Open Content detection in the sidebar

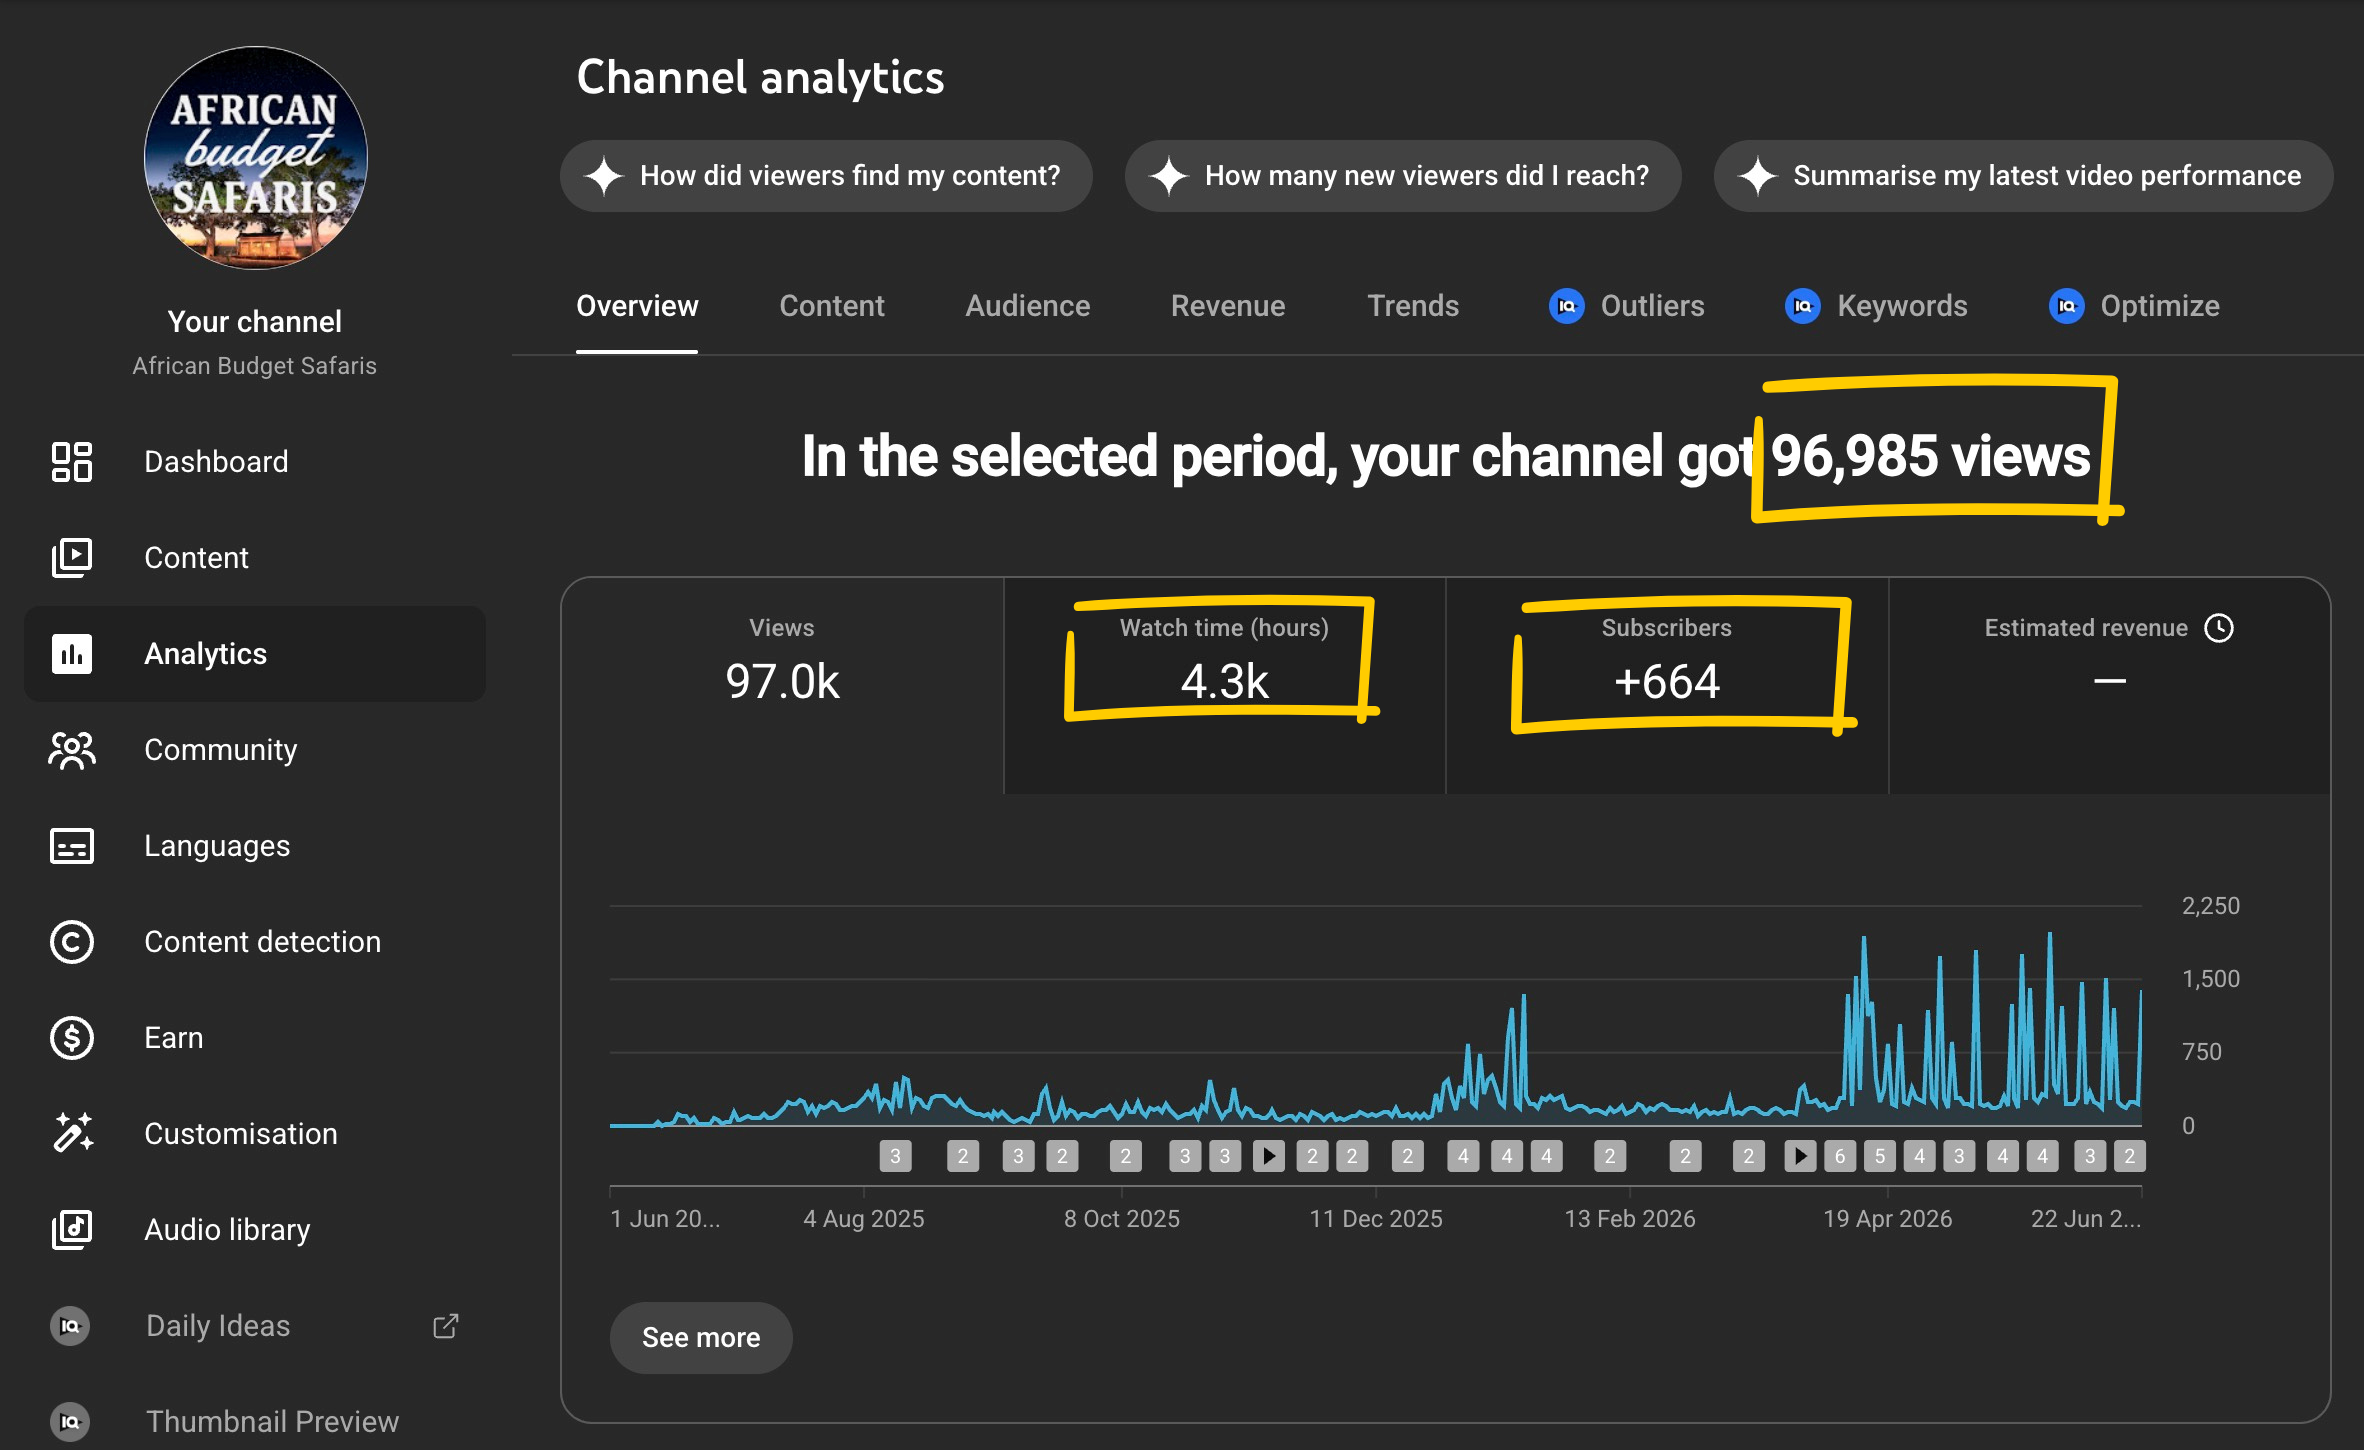[x=255, y=942]
